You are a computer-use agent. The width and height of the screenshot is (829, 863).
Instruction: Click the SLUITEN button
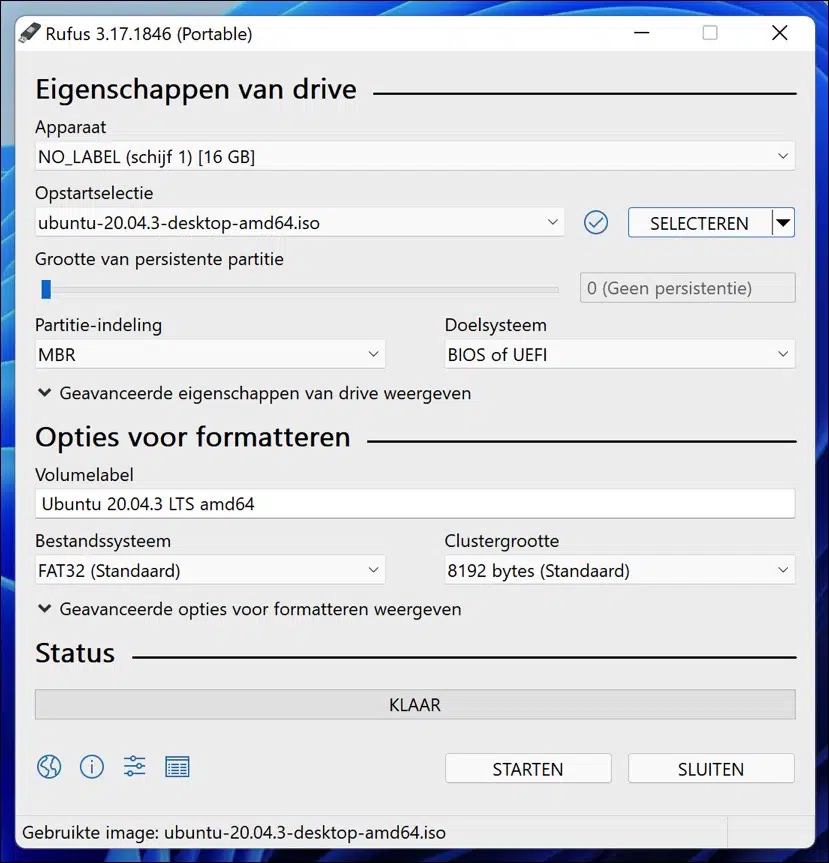click(711, 768)
